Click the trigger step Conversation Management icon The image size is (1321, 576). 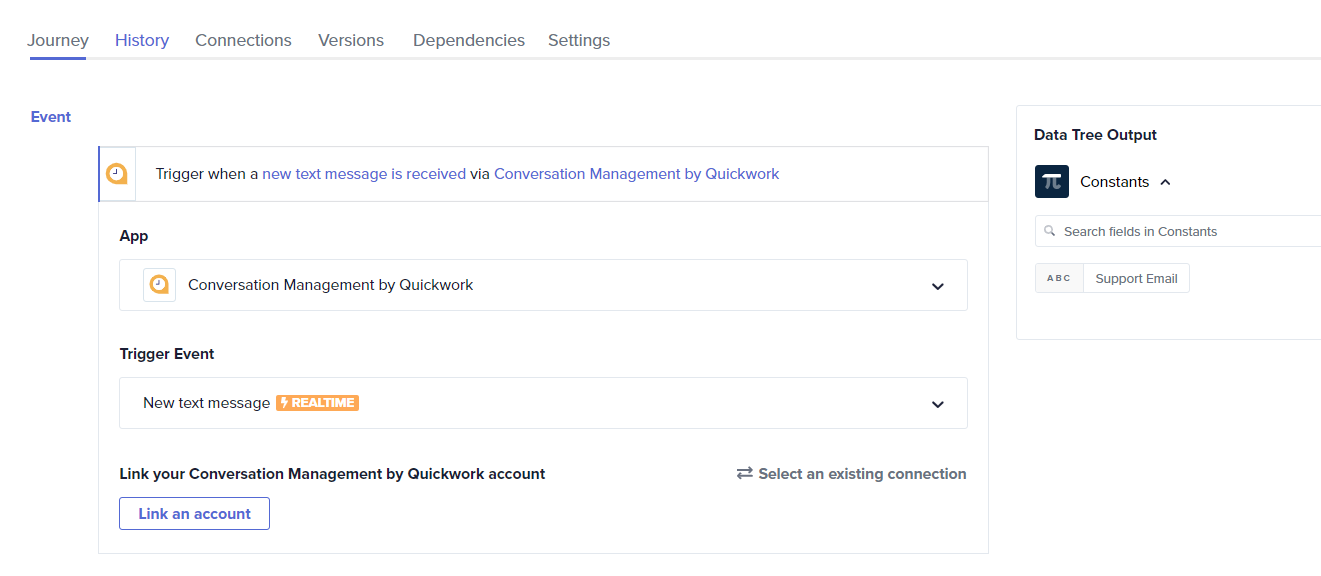click(x=117, y=174)
